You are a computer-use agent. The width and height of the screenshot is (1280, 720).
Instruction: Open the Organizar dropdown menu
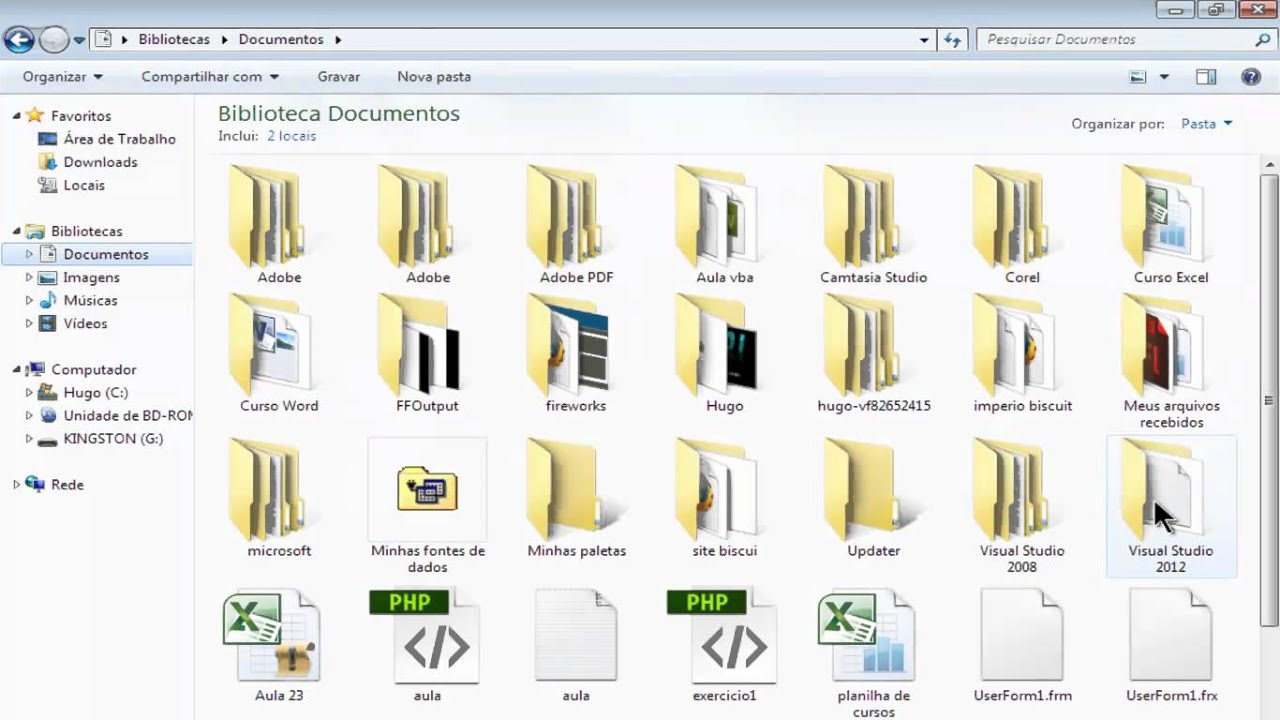point(63,77)
